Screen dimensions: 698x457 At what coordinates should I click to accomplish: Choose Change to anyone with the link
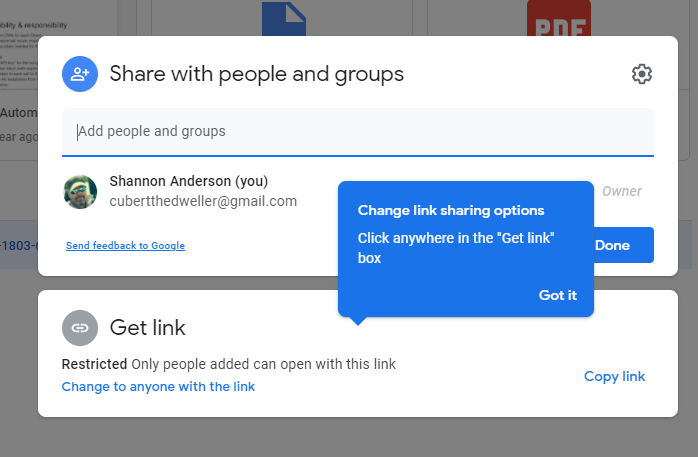[158, 387]
